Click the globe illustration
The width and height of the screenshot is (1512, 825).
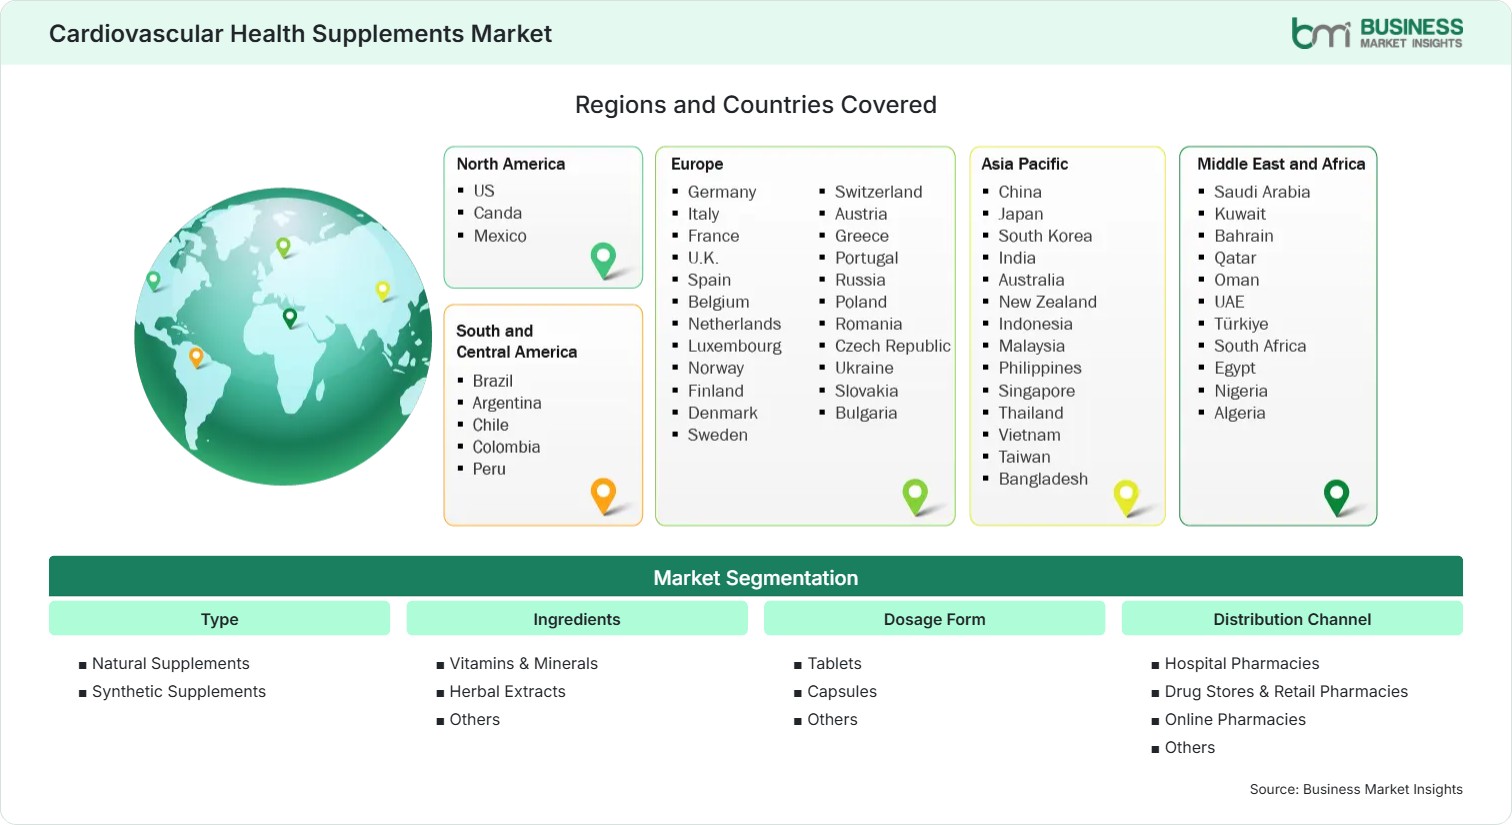pyautogui.click(x=283, y=337)
